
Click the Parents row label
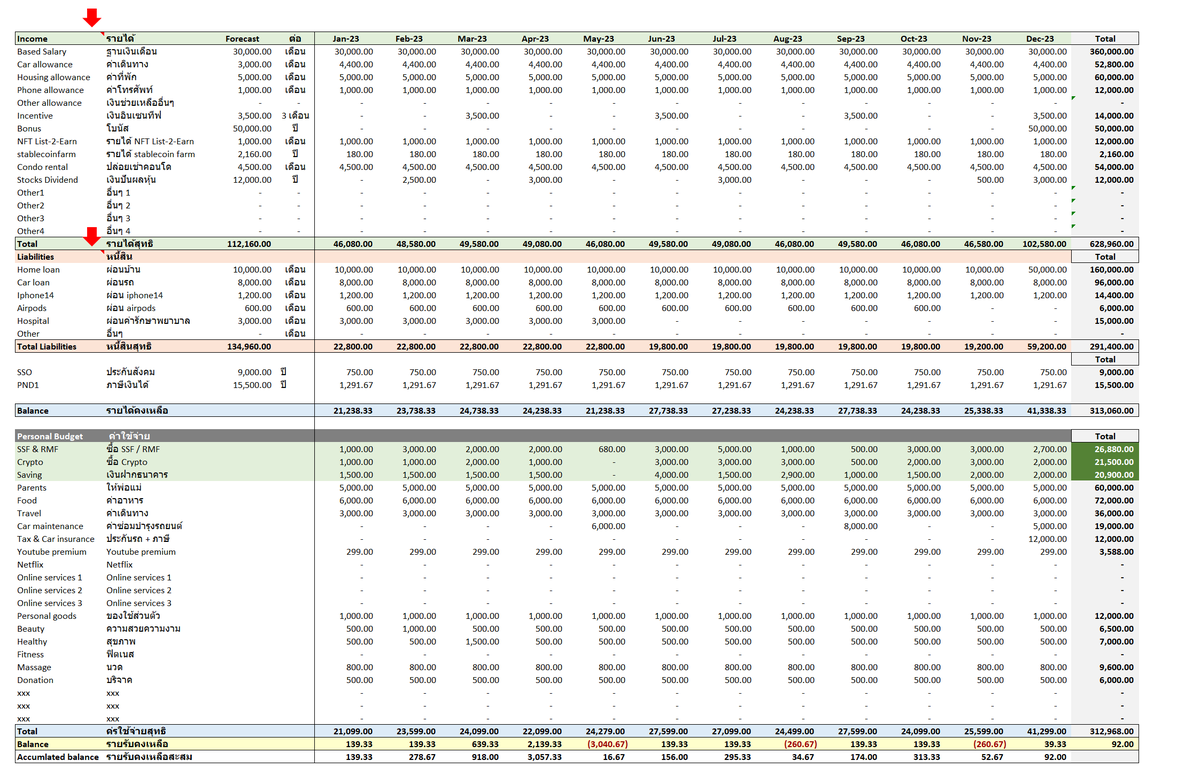(x=32, y=488)
